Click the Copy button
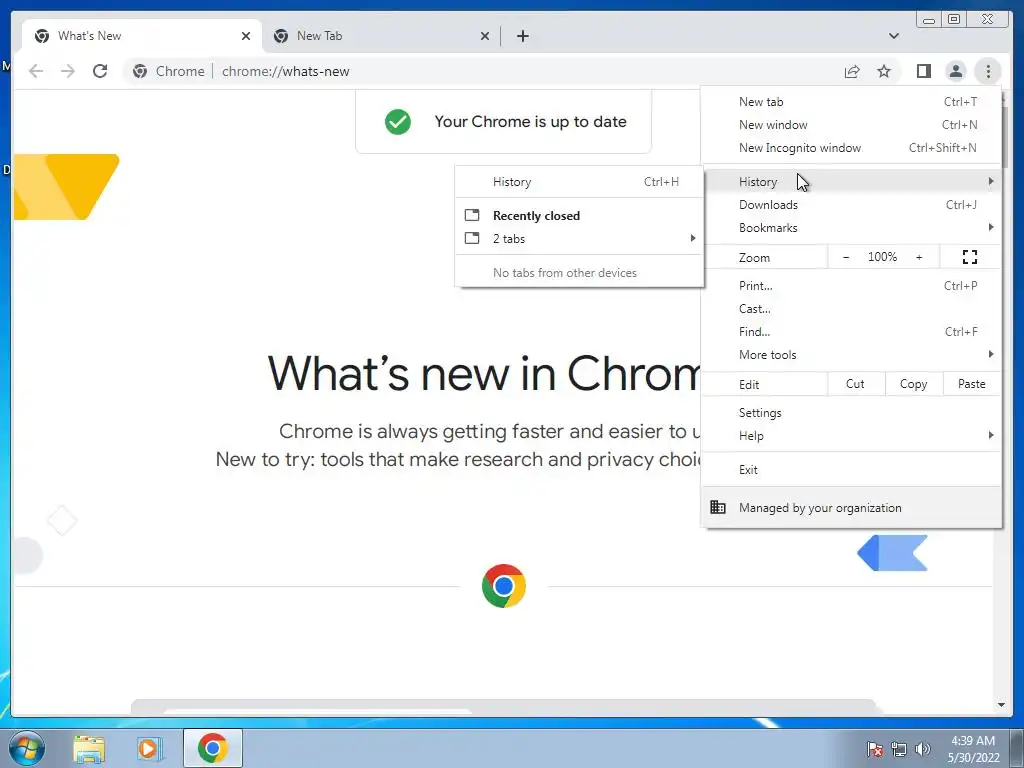Screen dimensions: 1024x768 pos(914,384)
